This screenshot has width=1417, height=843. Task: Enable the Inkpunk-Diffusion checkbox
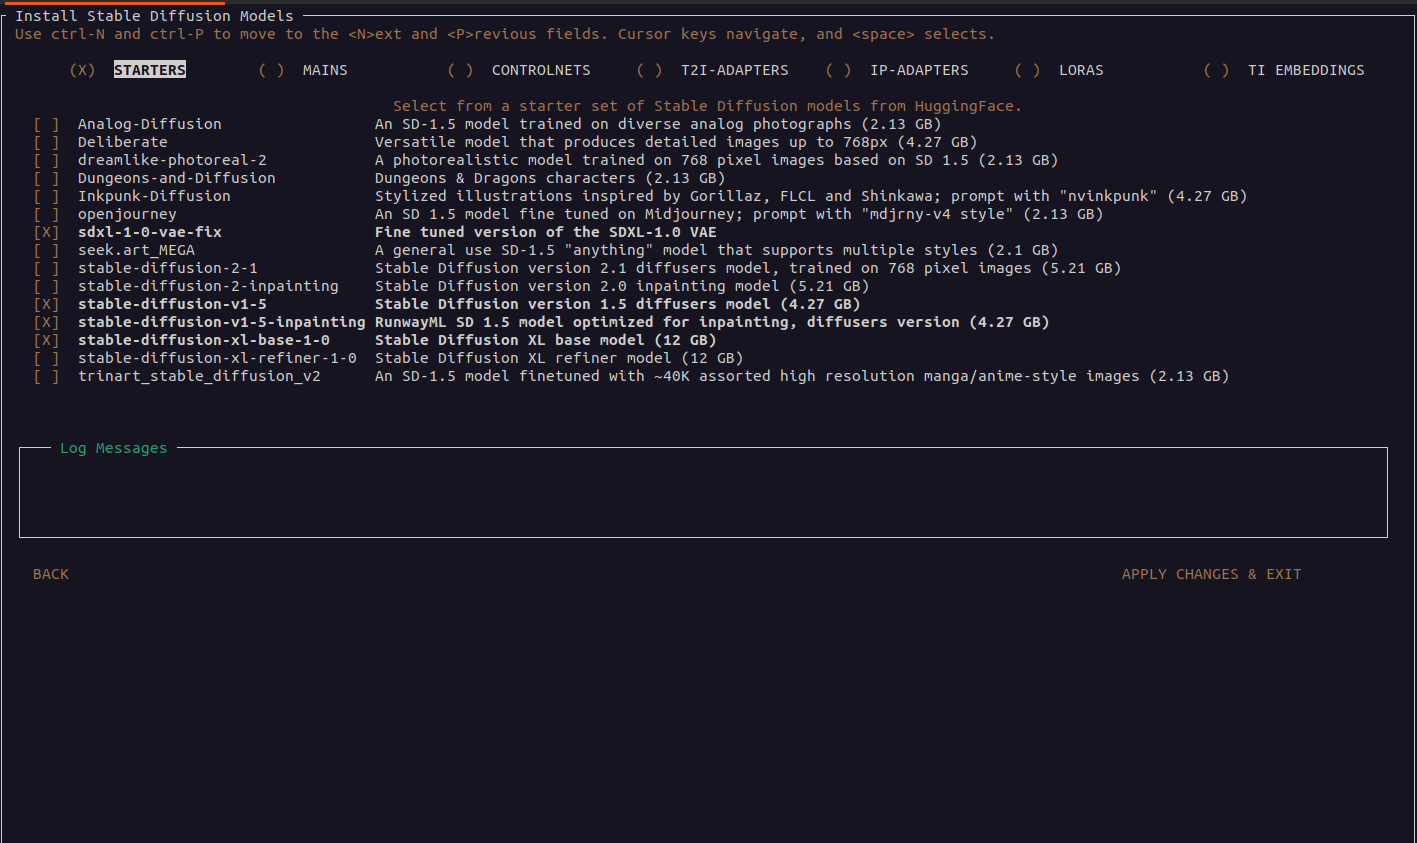(x=47, y=196)
